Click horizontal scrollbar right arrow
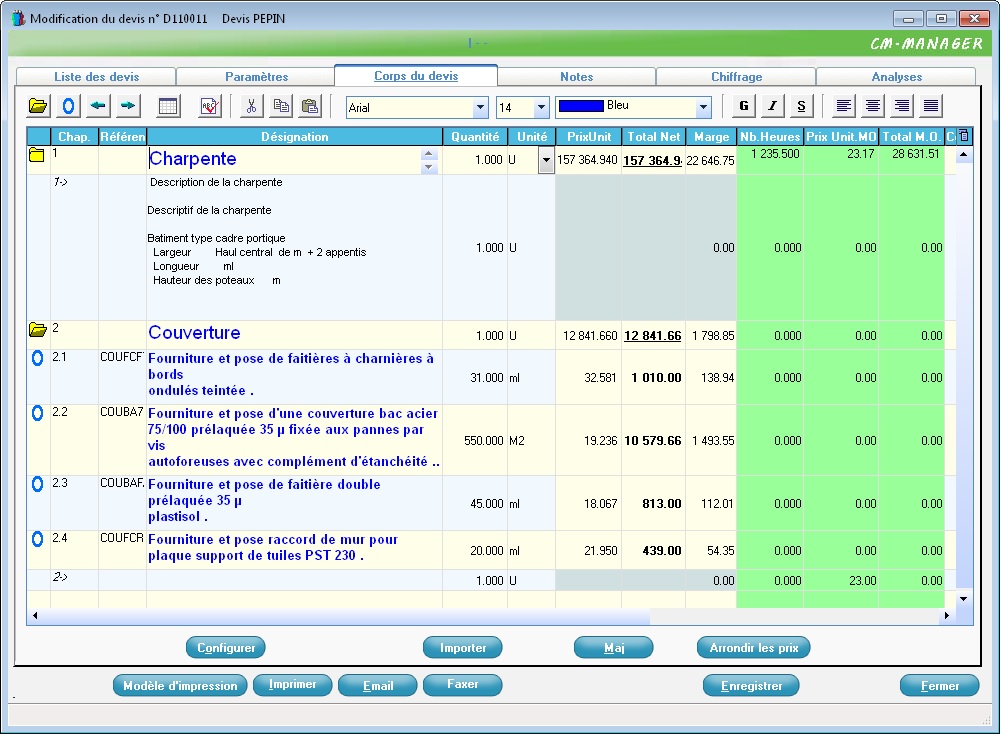 tap(947, 615)
